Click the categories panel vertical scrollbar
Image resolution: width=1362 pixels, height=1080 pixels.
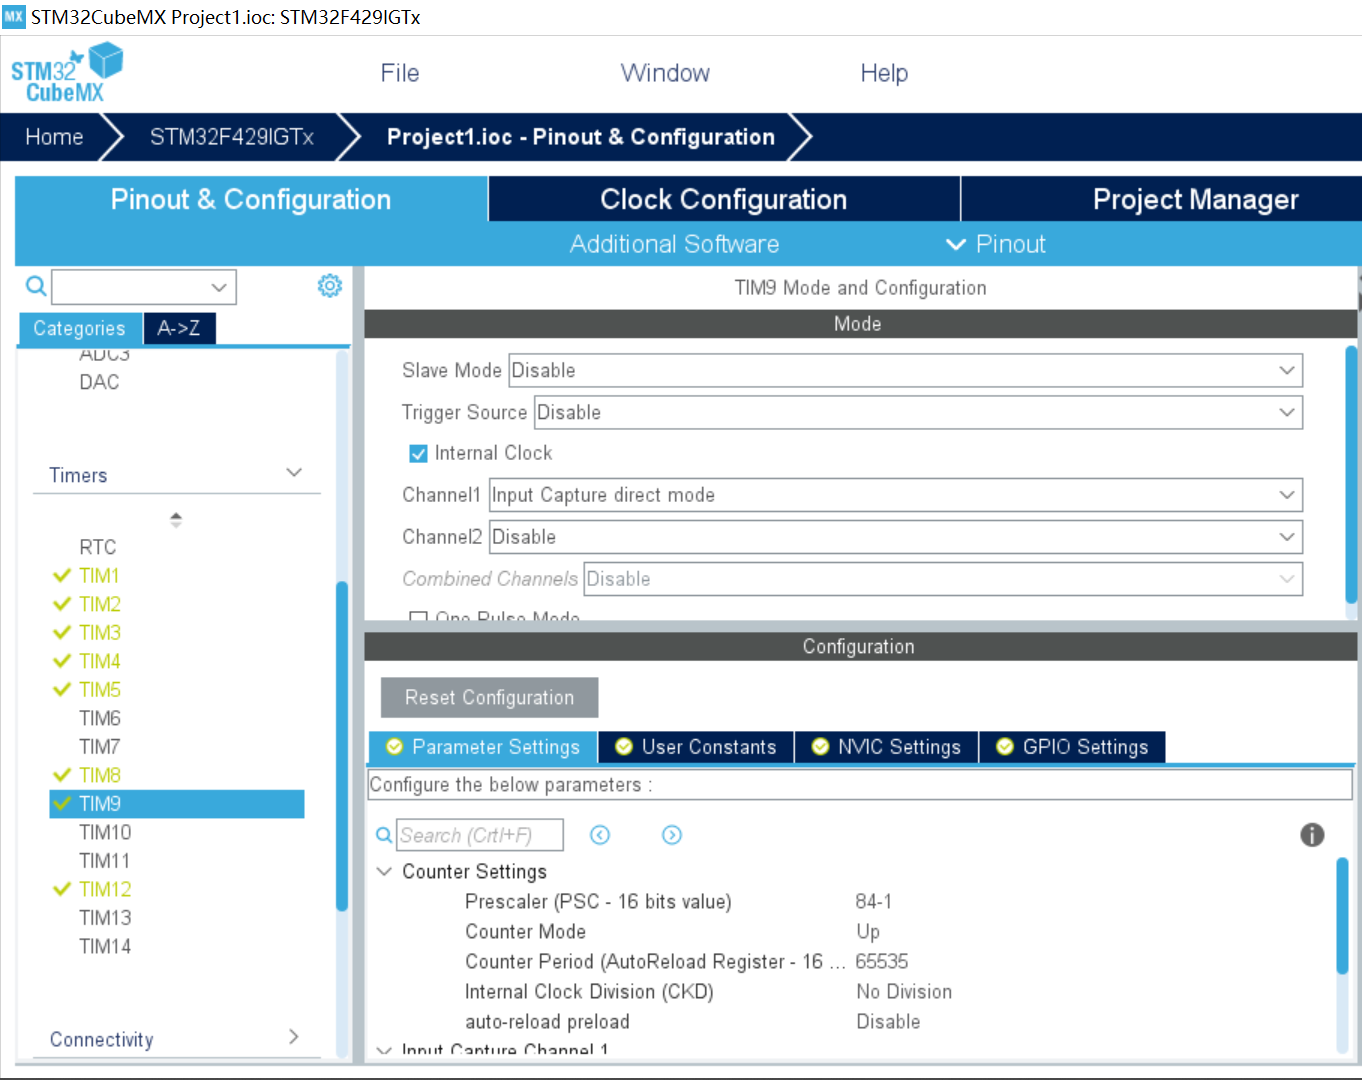pyautogui.click(x=342, y=745)
